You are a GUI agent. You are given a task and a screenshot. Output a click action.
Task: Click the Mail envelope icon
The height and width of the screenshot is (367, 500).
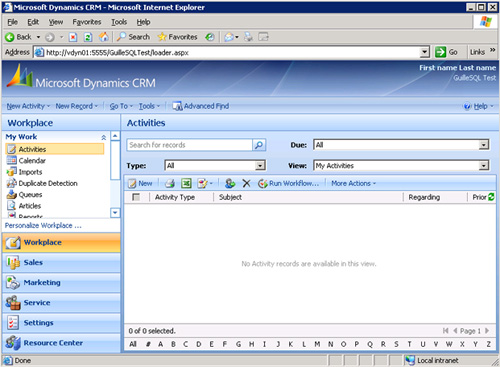coord(229,37)
